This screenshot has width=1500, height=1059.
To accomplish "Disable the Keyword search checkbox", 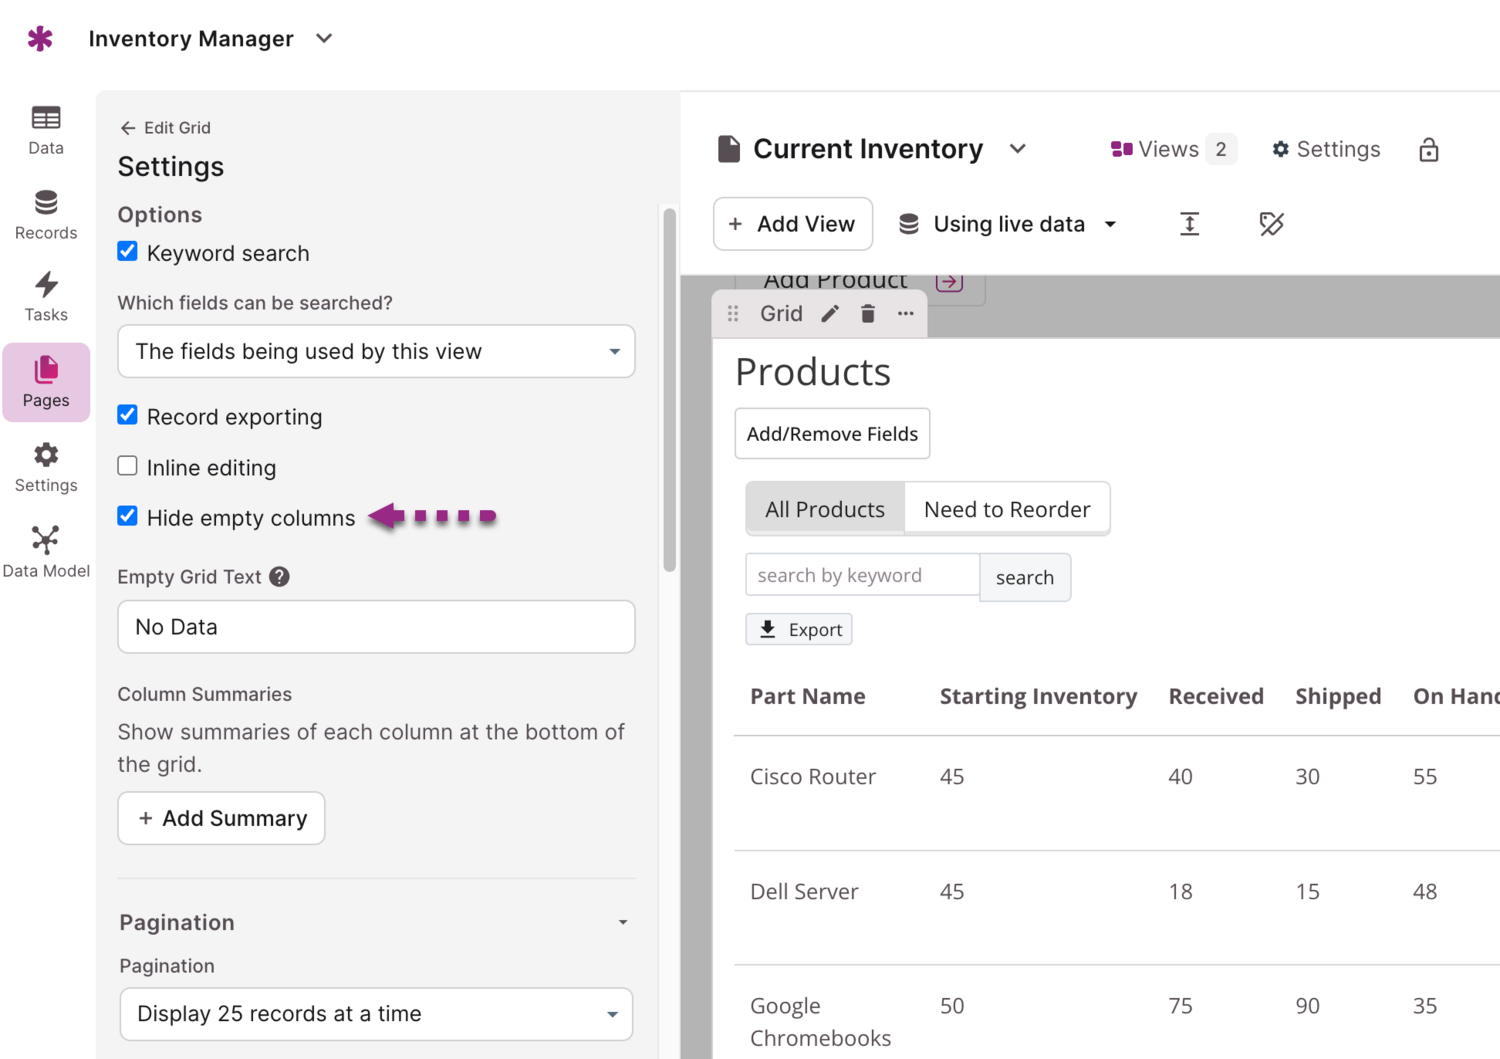I will [x=128, y=252].
